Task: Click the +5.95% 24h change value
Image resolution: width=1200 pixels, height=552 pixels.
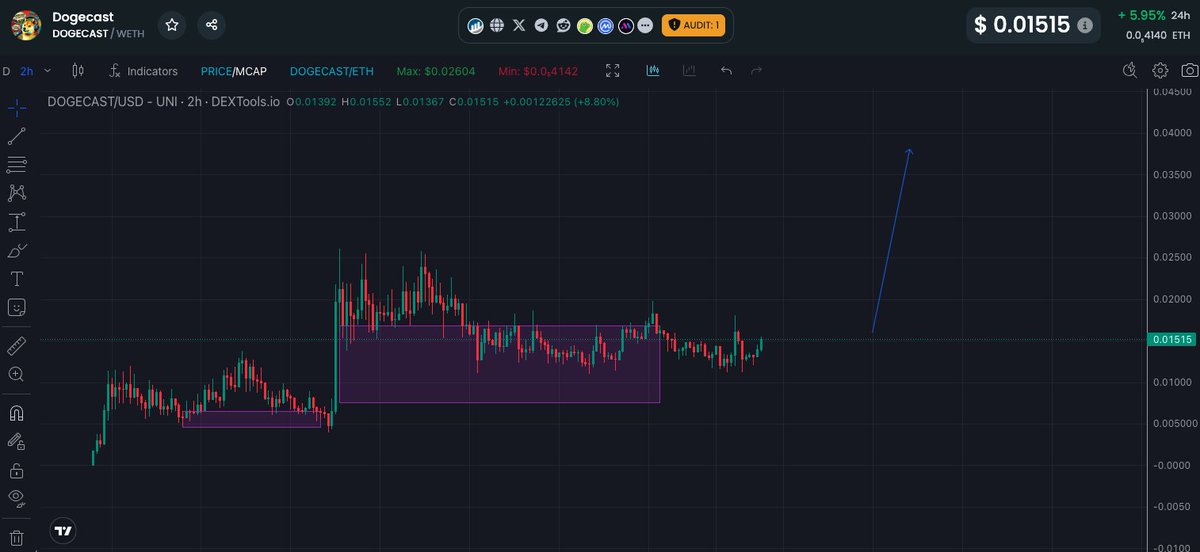Action: [x=1142, y=15]
